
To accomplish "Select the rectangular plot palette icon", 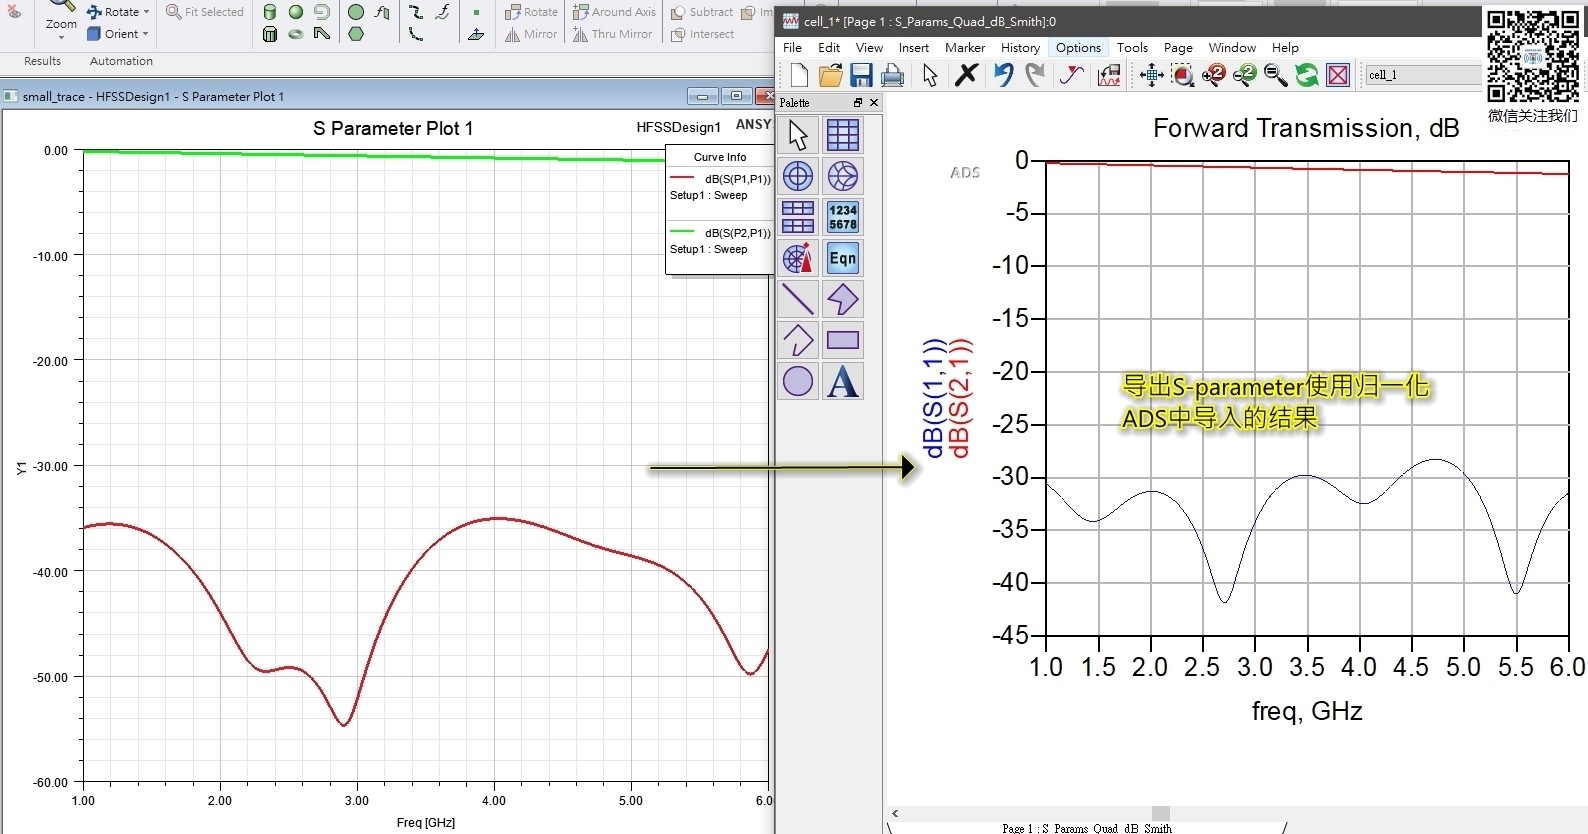I will pyautogui.click(x=842, y=135).
